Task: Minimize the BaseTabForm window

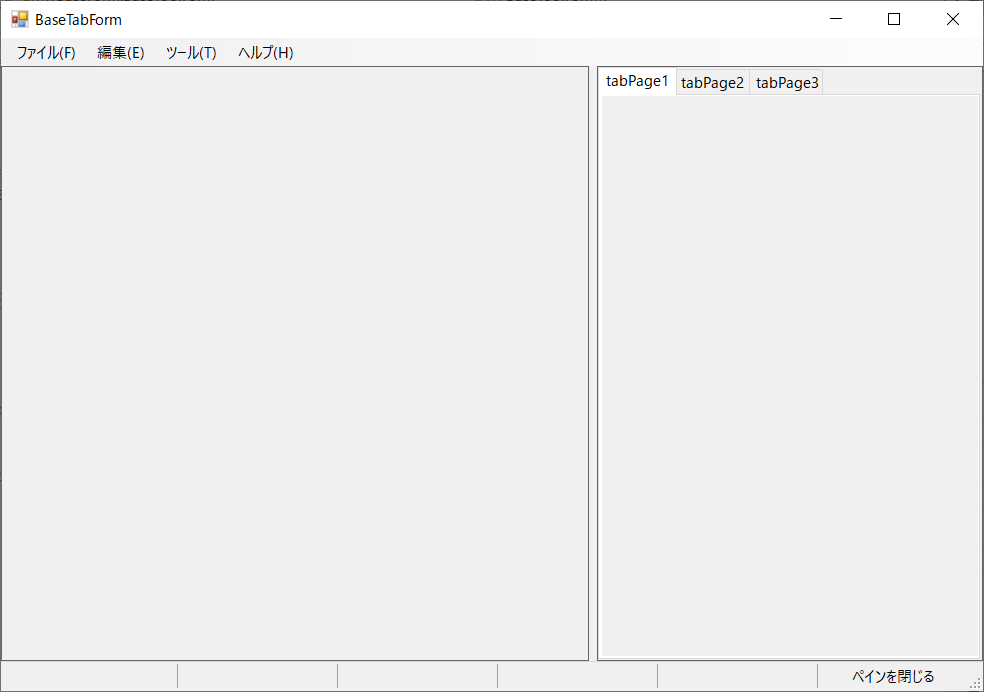Action: click(836, 19)
